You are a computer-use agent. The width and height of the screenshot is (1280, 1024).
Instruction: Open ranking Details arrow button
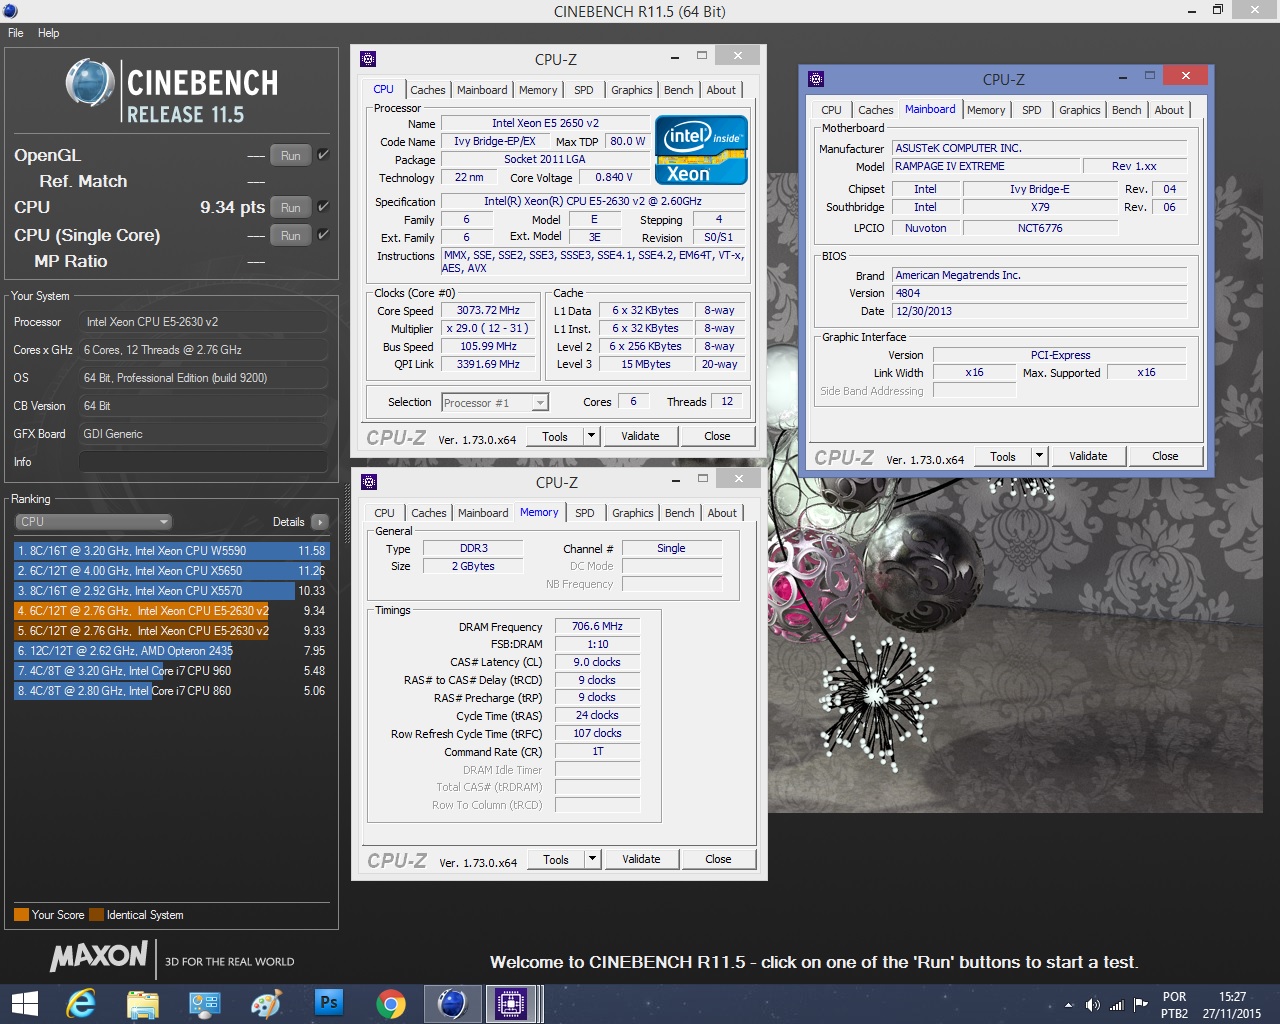click(320, 522)
